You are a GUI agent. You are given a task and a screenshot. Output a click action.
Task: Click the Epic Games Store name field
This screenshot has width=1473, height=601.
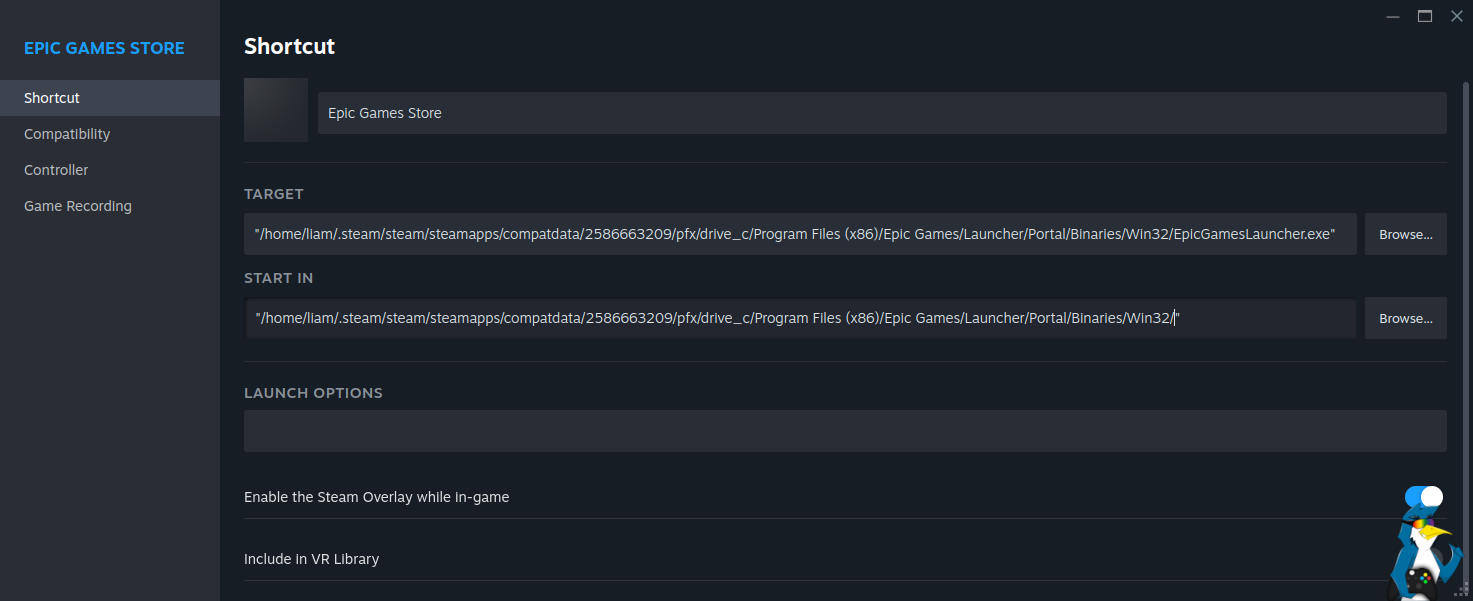pyautogui.click(x=881, y=113)
